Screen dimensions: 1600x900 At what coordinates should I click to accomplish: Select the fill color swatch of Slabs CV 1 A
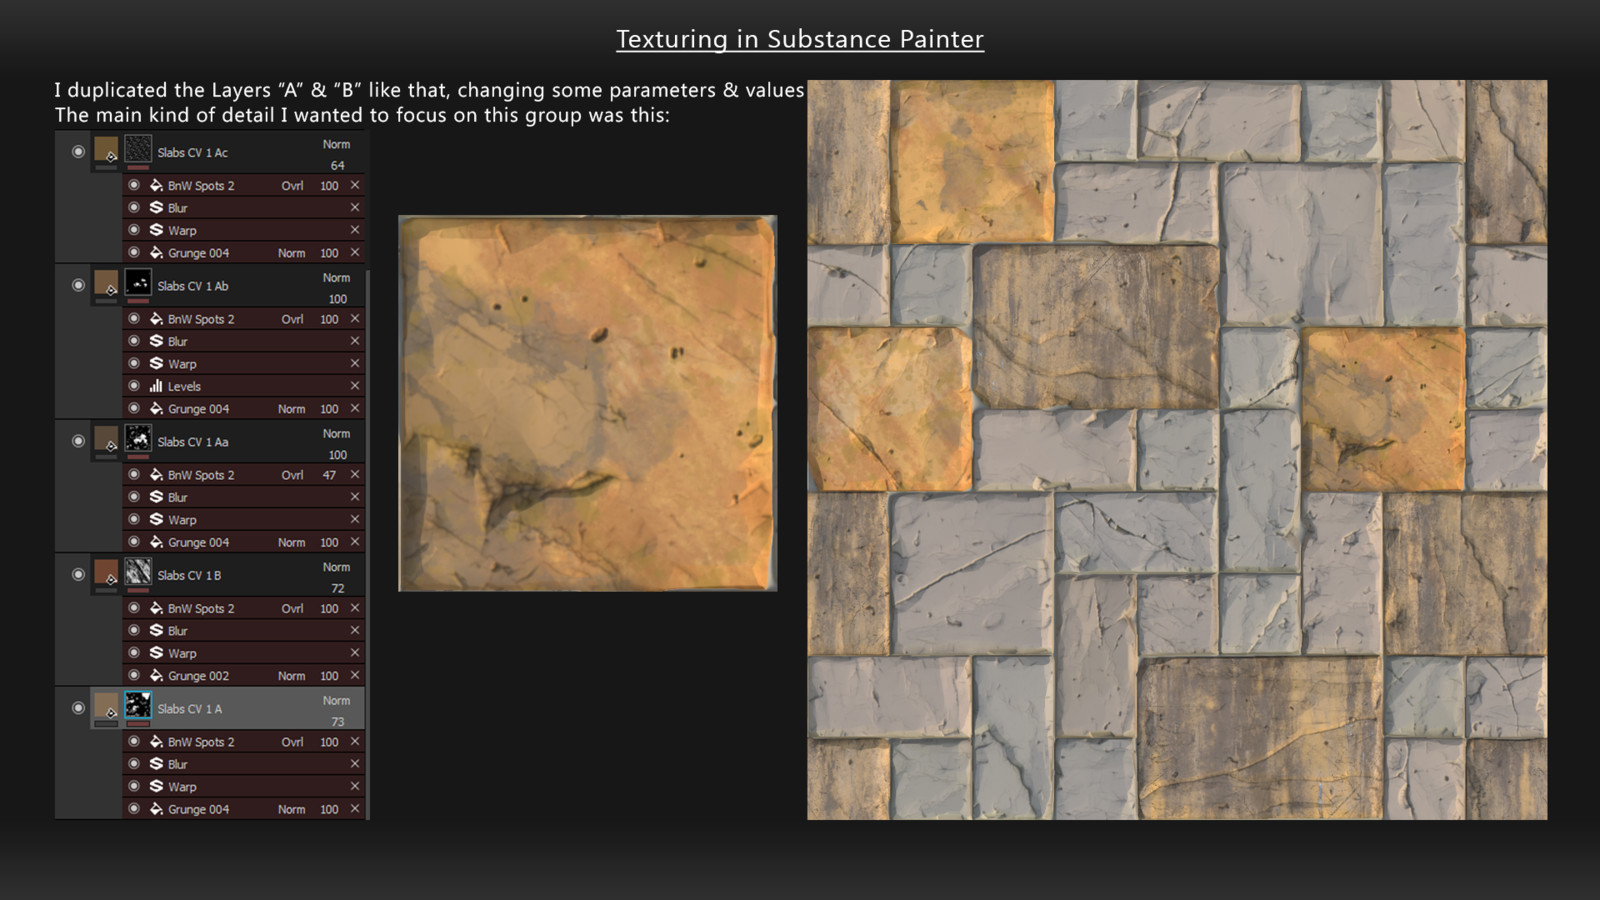(x=106, y=706)
